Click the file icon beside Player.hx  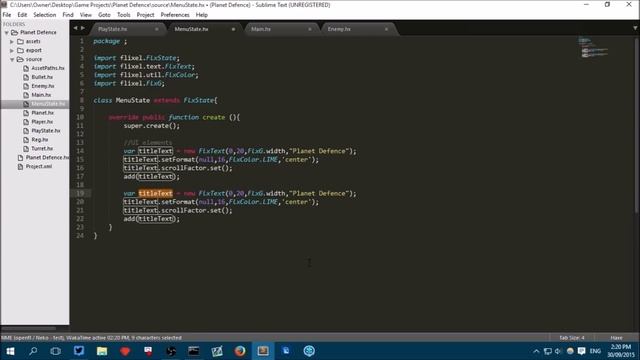(26, 122)
